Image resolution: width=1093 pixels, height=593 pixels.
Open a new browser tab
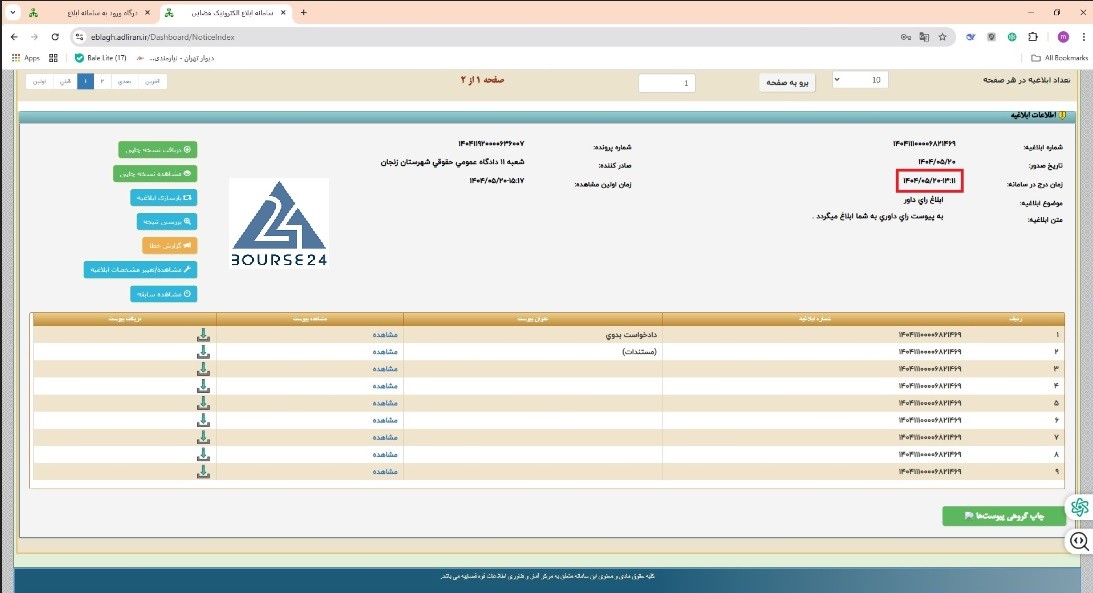tap(303, 13)
